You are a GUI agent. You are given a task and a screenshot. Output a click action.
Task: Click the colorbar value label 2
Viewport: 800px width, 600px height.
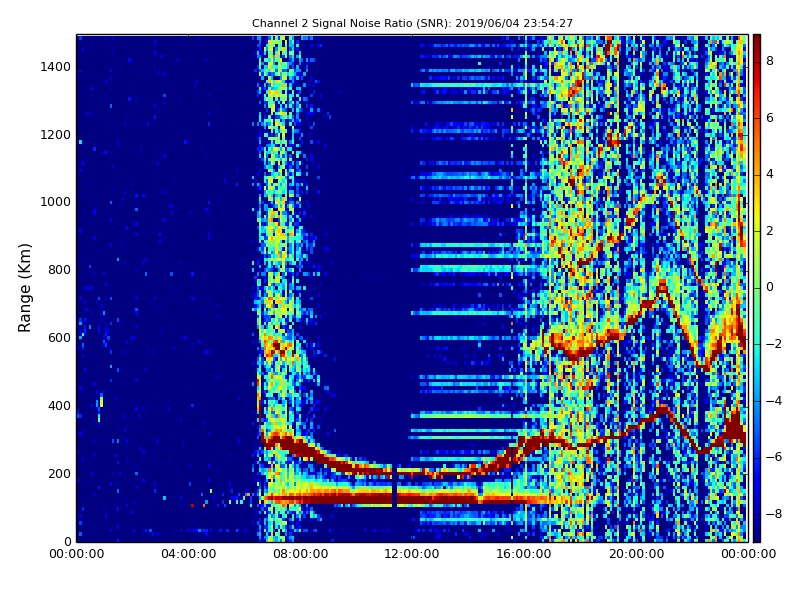coord(770,231)
